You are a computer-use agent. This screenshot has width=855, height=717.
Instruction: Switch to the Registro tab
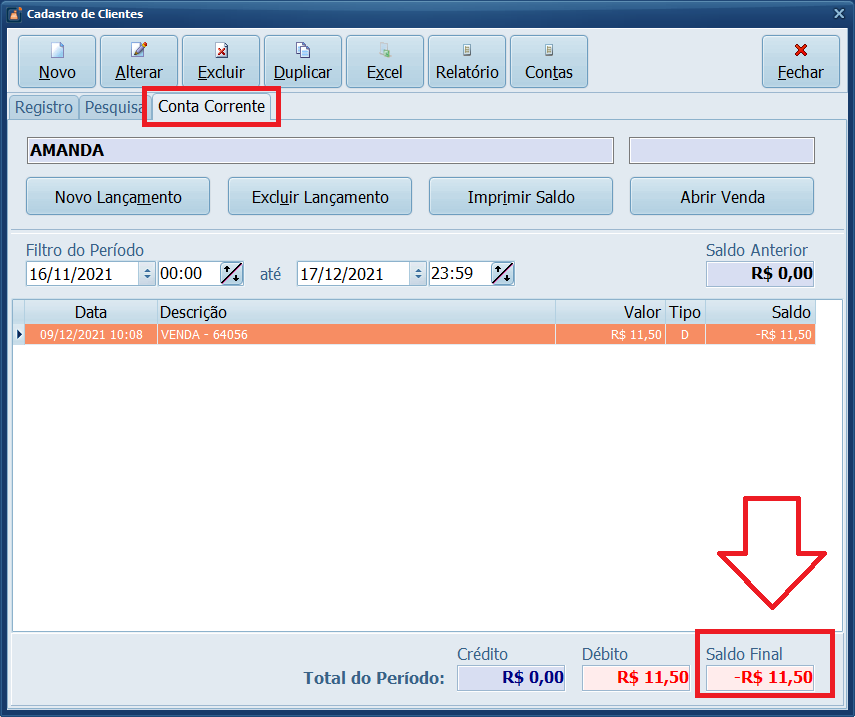pyautogui.click(x=43, y=107)
